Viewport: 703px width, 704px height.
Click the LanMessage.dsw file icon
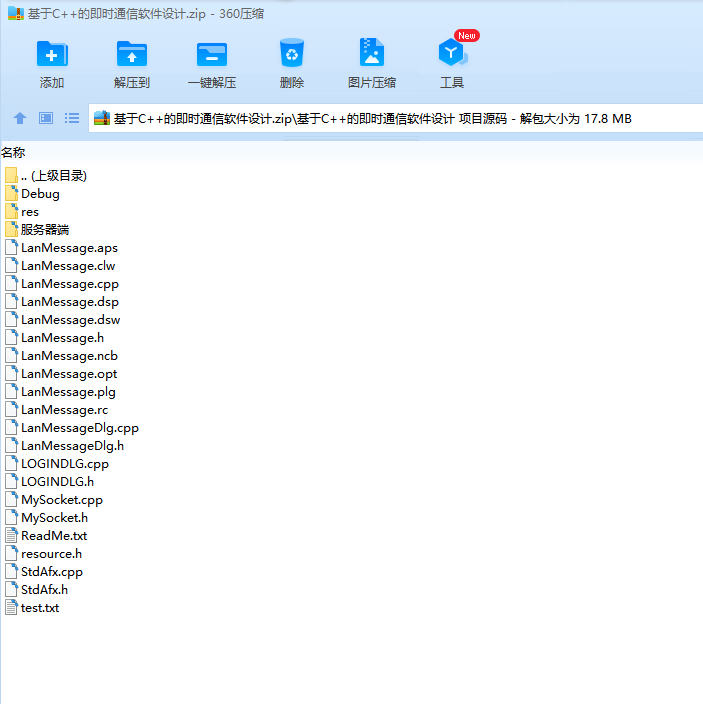(x=12, y=319)
